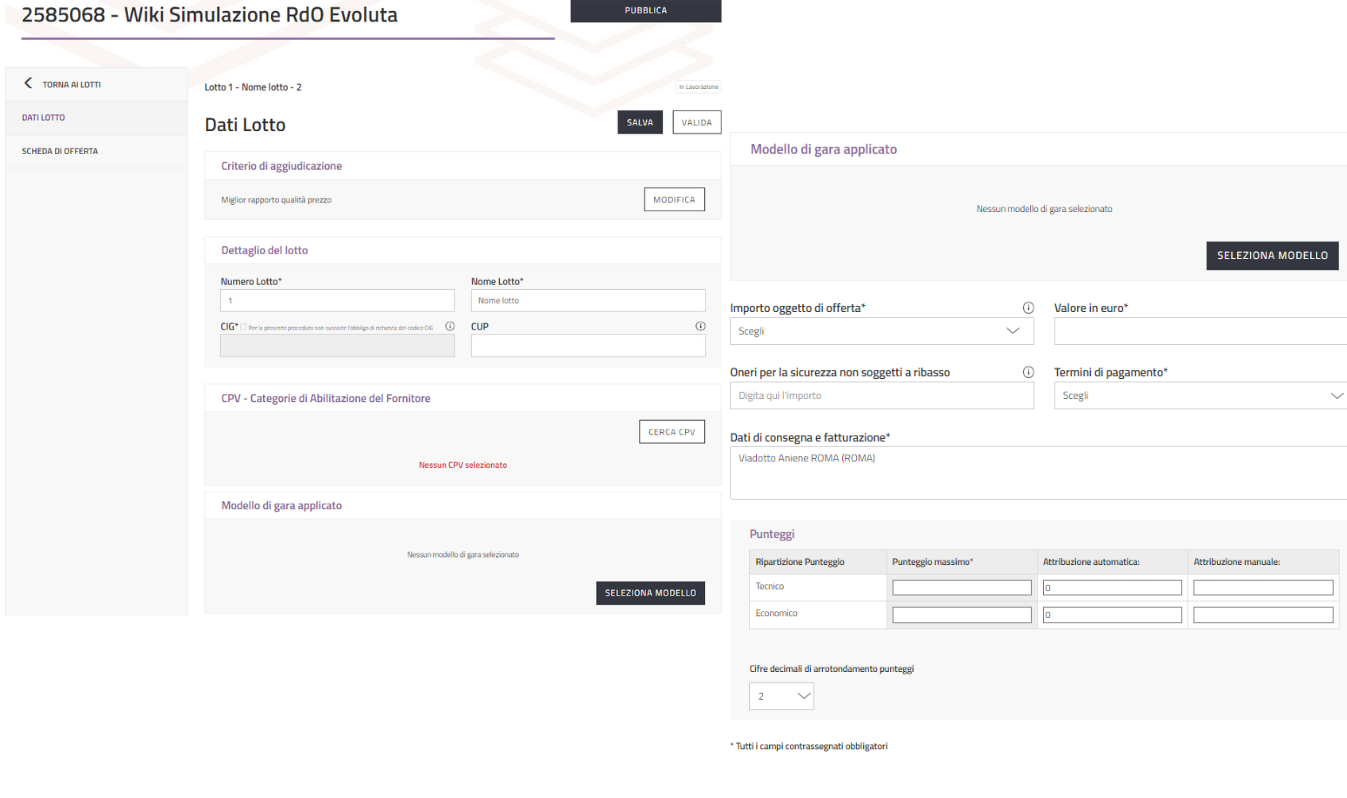Click the Salva button
This screenshot has height=798, width=1347.
[640, 122]
